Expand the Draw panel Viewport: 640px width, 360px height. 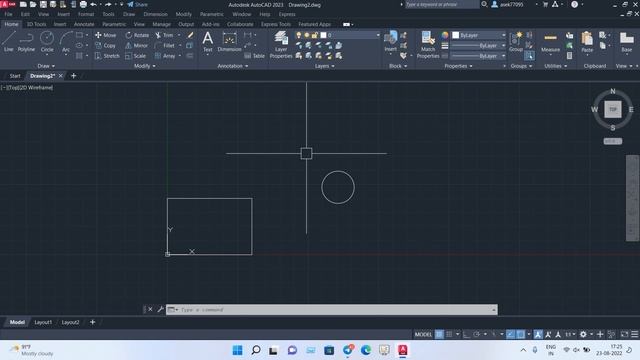46,66
